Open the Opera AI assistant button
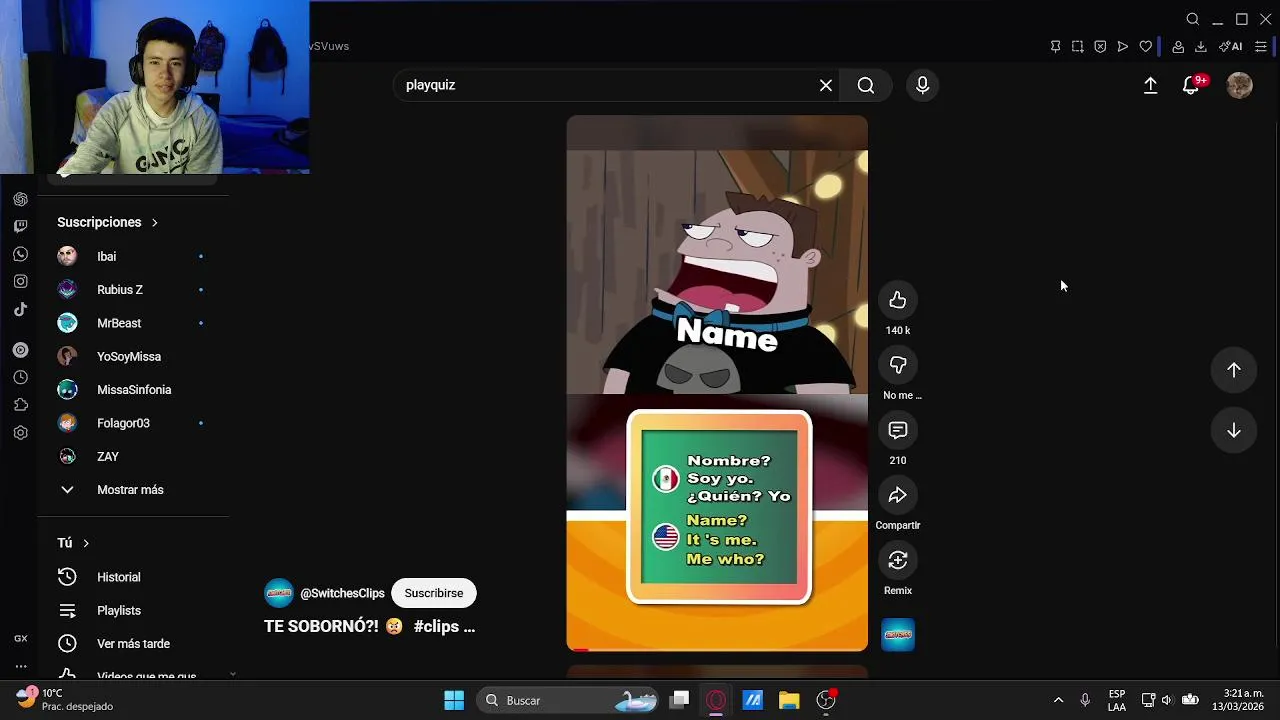The width and height of the screenshot is (1280, 720). coord(1231,47)
